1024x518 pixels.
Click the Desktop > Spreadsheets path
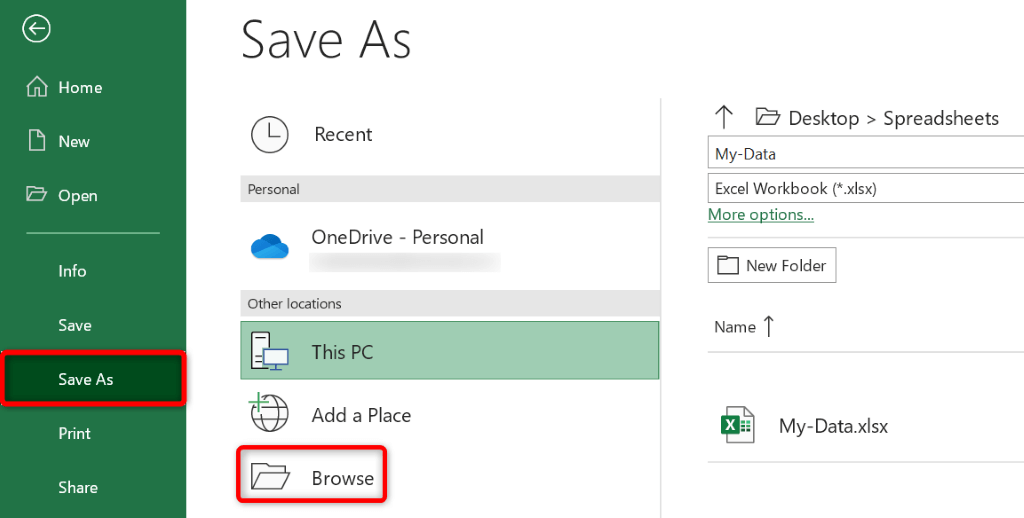click(x=893, y=118)
